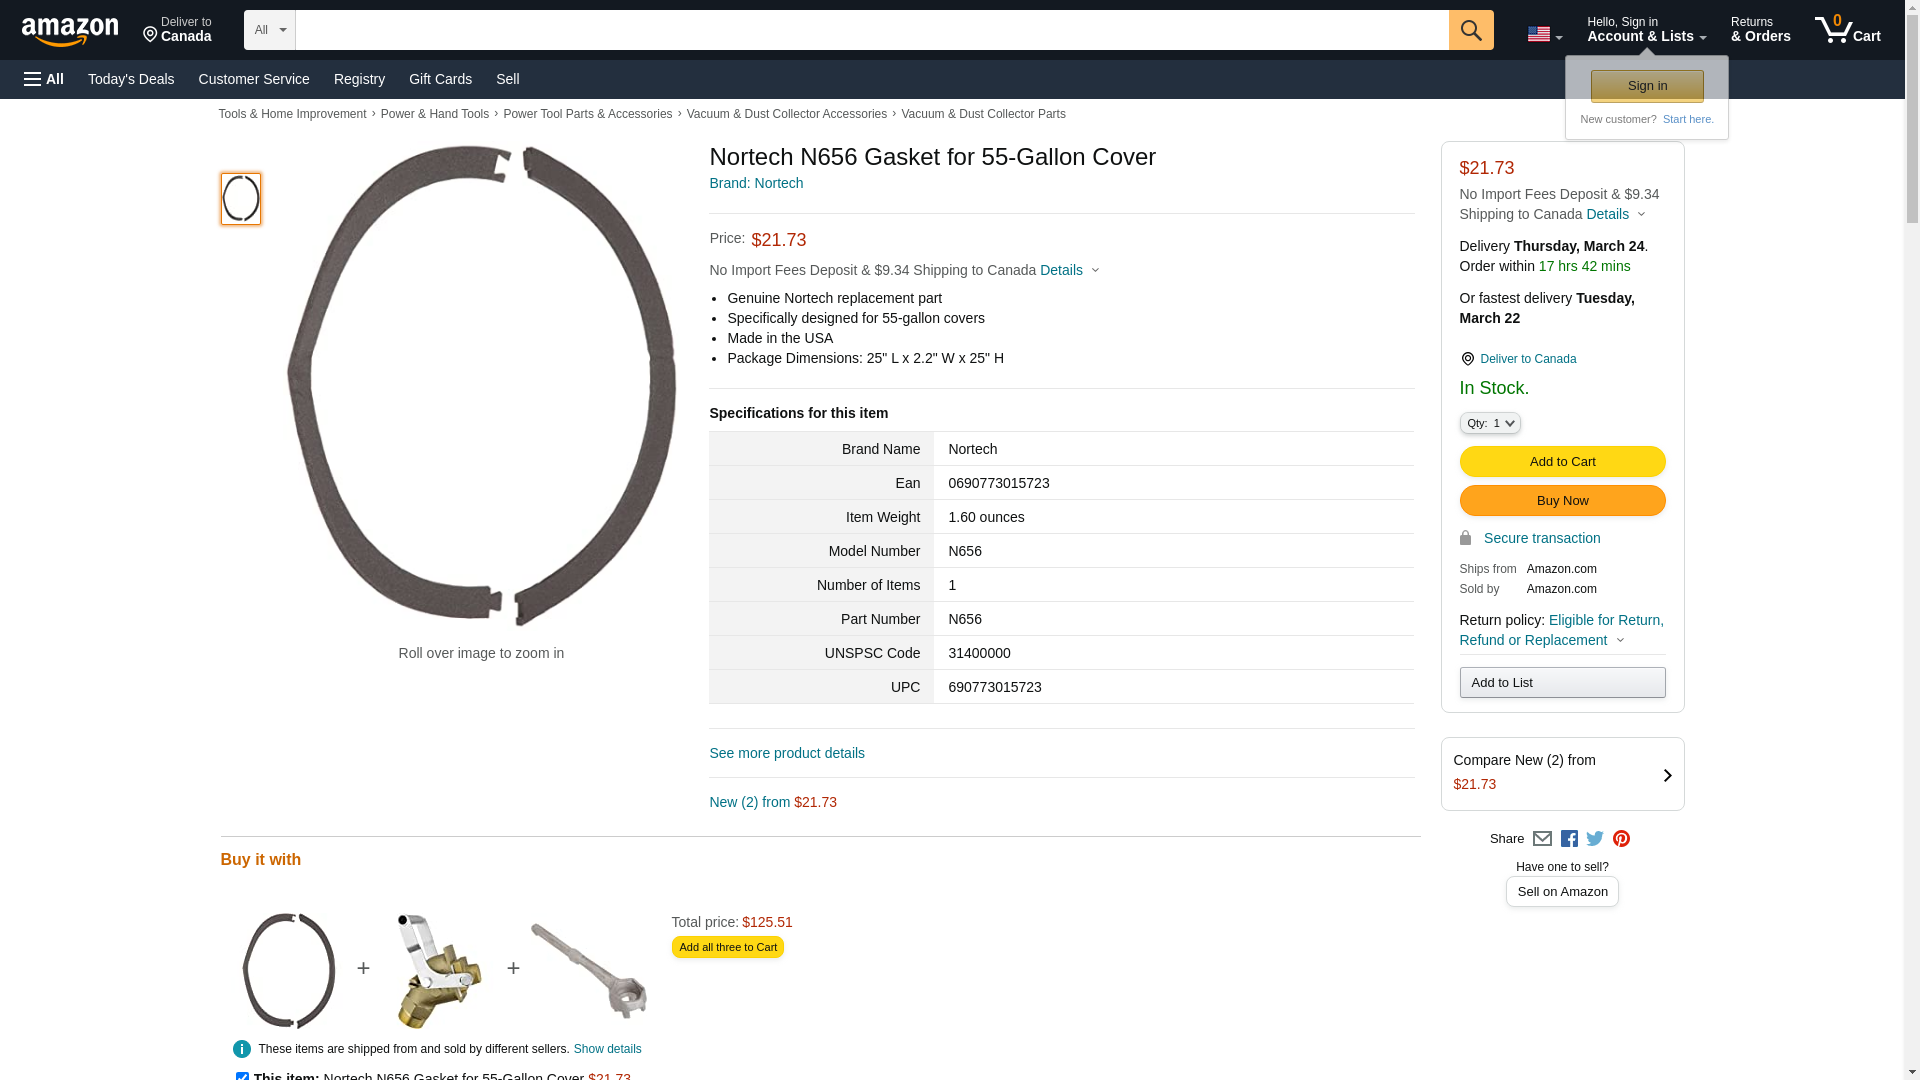Open the cart icon
The image size is (1920, 1080).
[1847, 30]
